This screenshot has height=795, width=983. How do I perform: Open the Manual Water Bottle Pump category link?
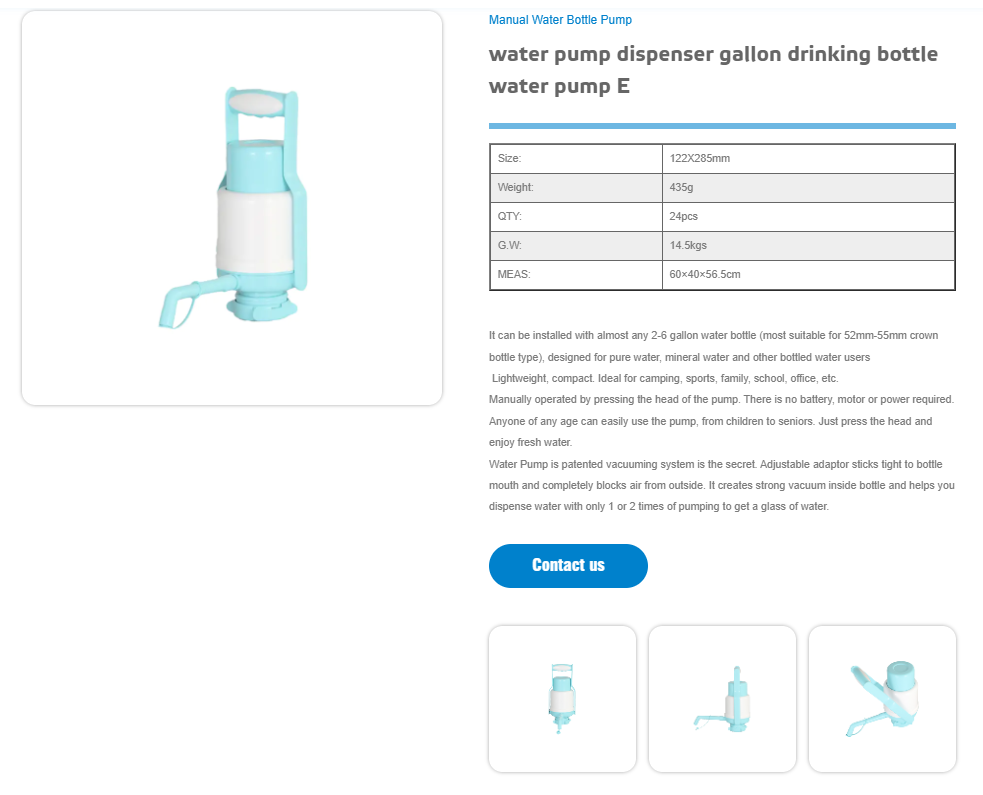[560, 20]
